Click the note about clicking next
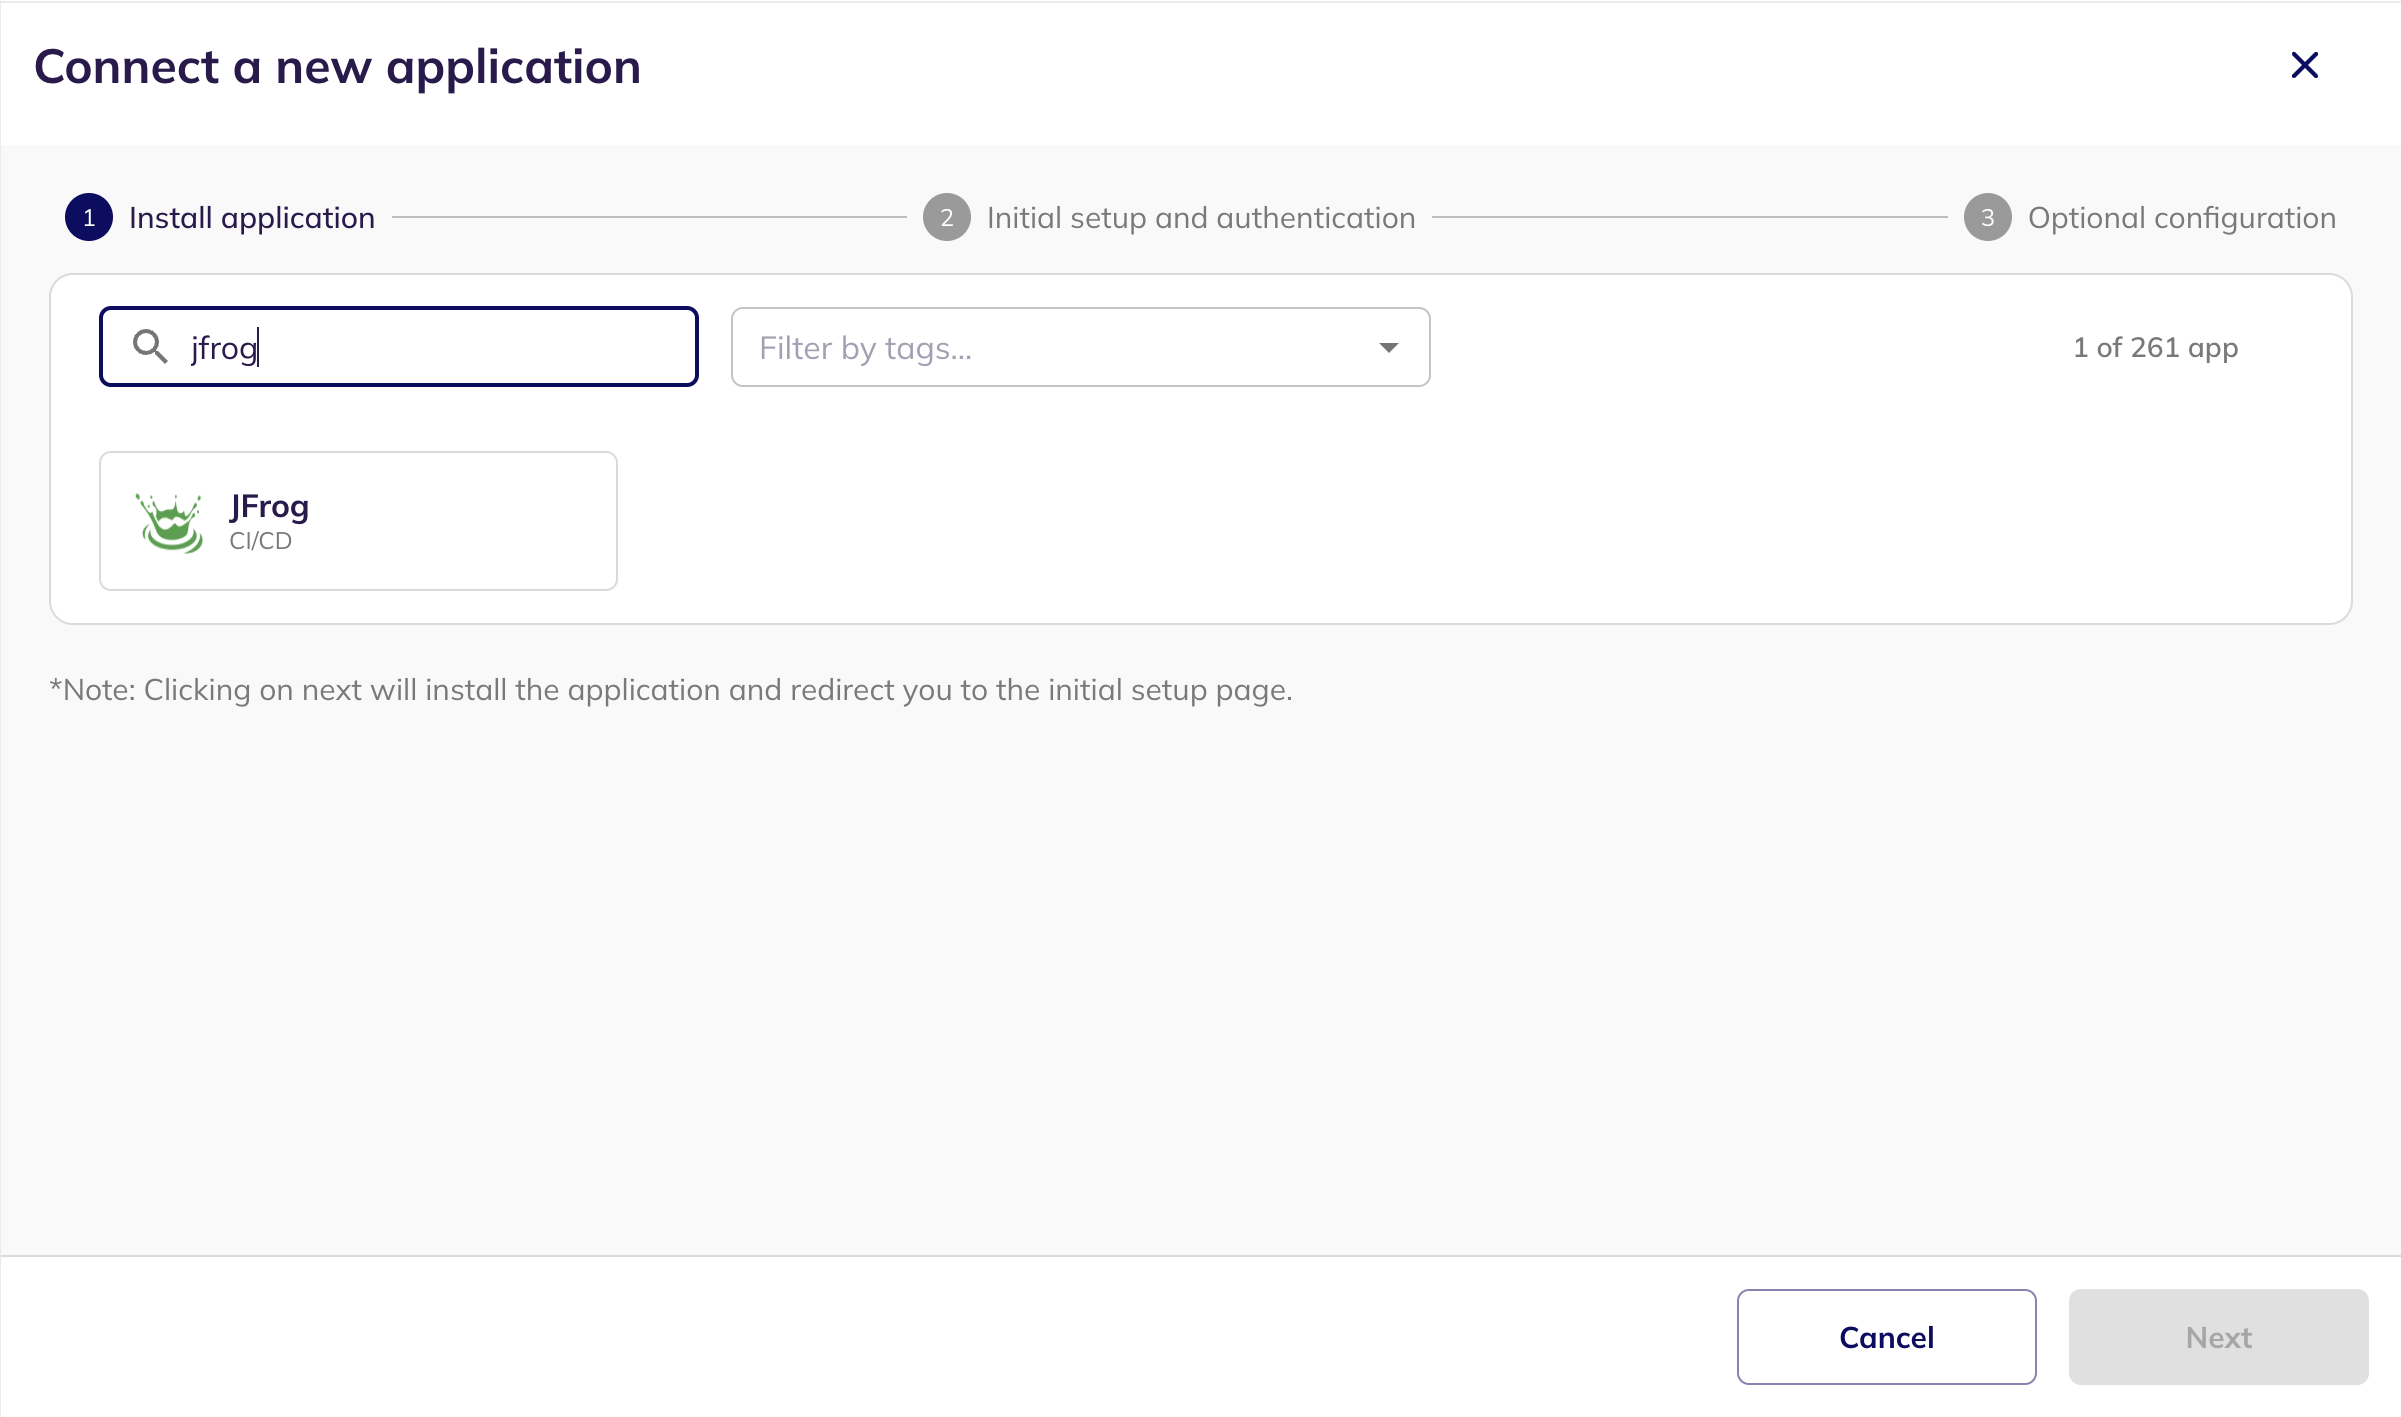Viewport: 2401px width, 1417px height. 671,690
